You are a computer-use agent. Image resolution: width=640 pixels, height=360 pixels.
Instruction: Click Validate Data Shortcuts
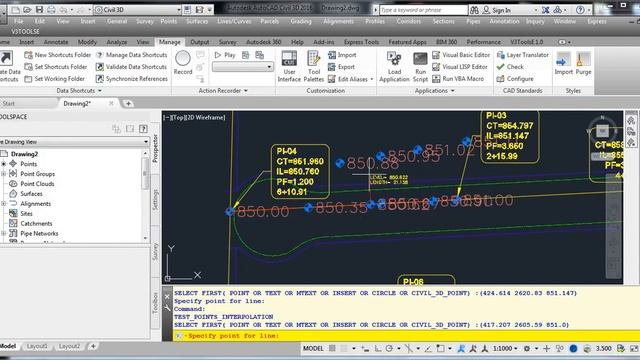(x=131, y=67)
